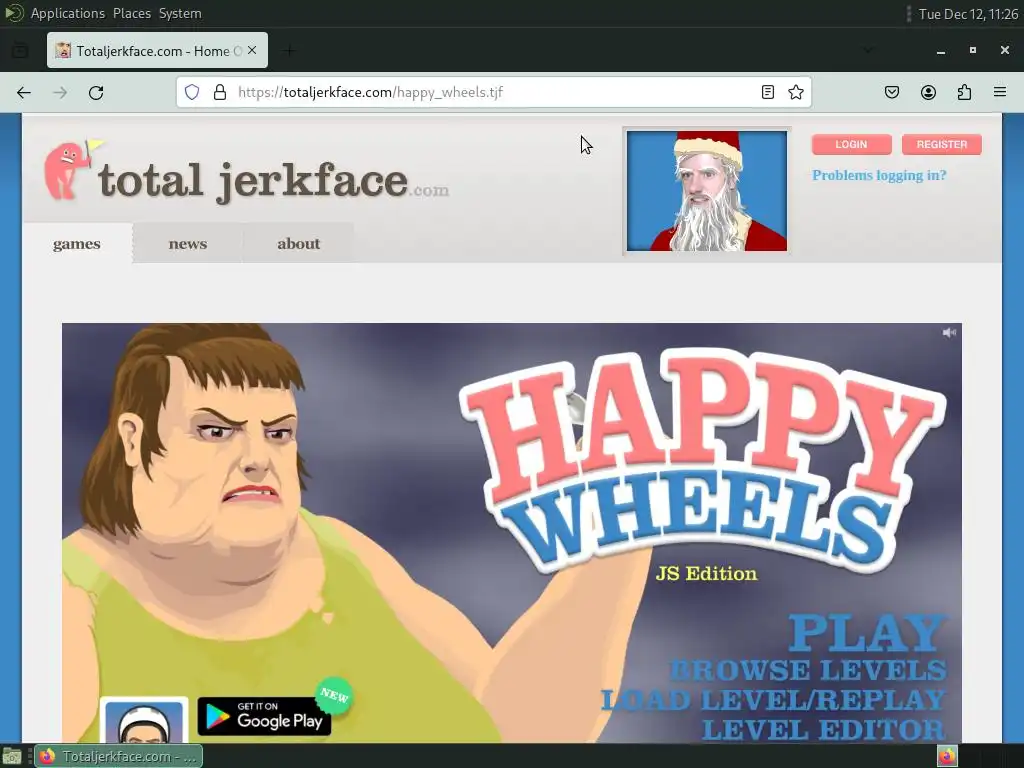Click the URL address bar field
This screenshot has width=1024, height=768.
[x=494, y=92]
